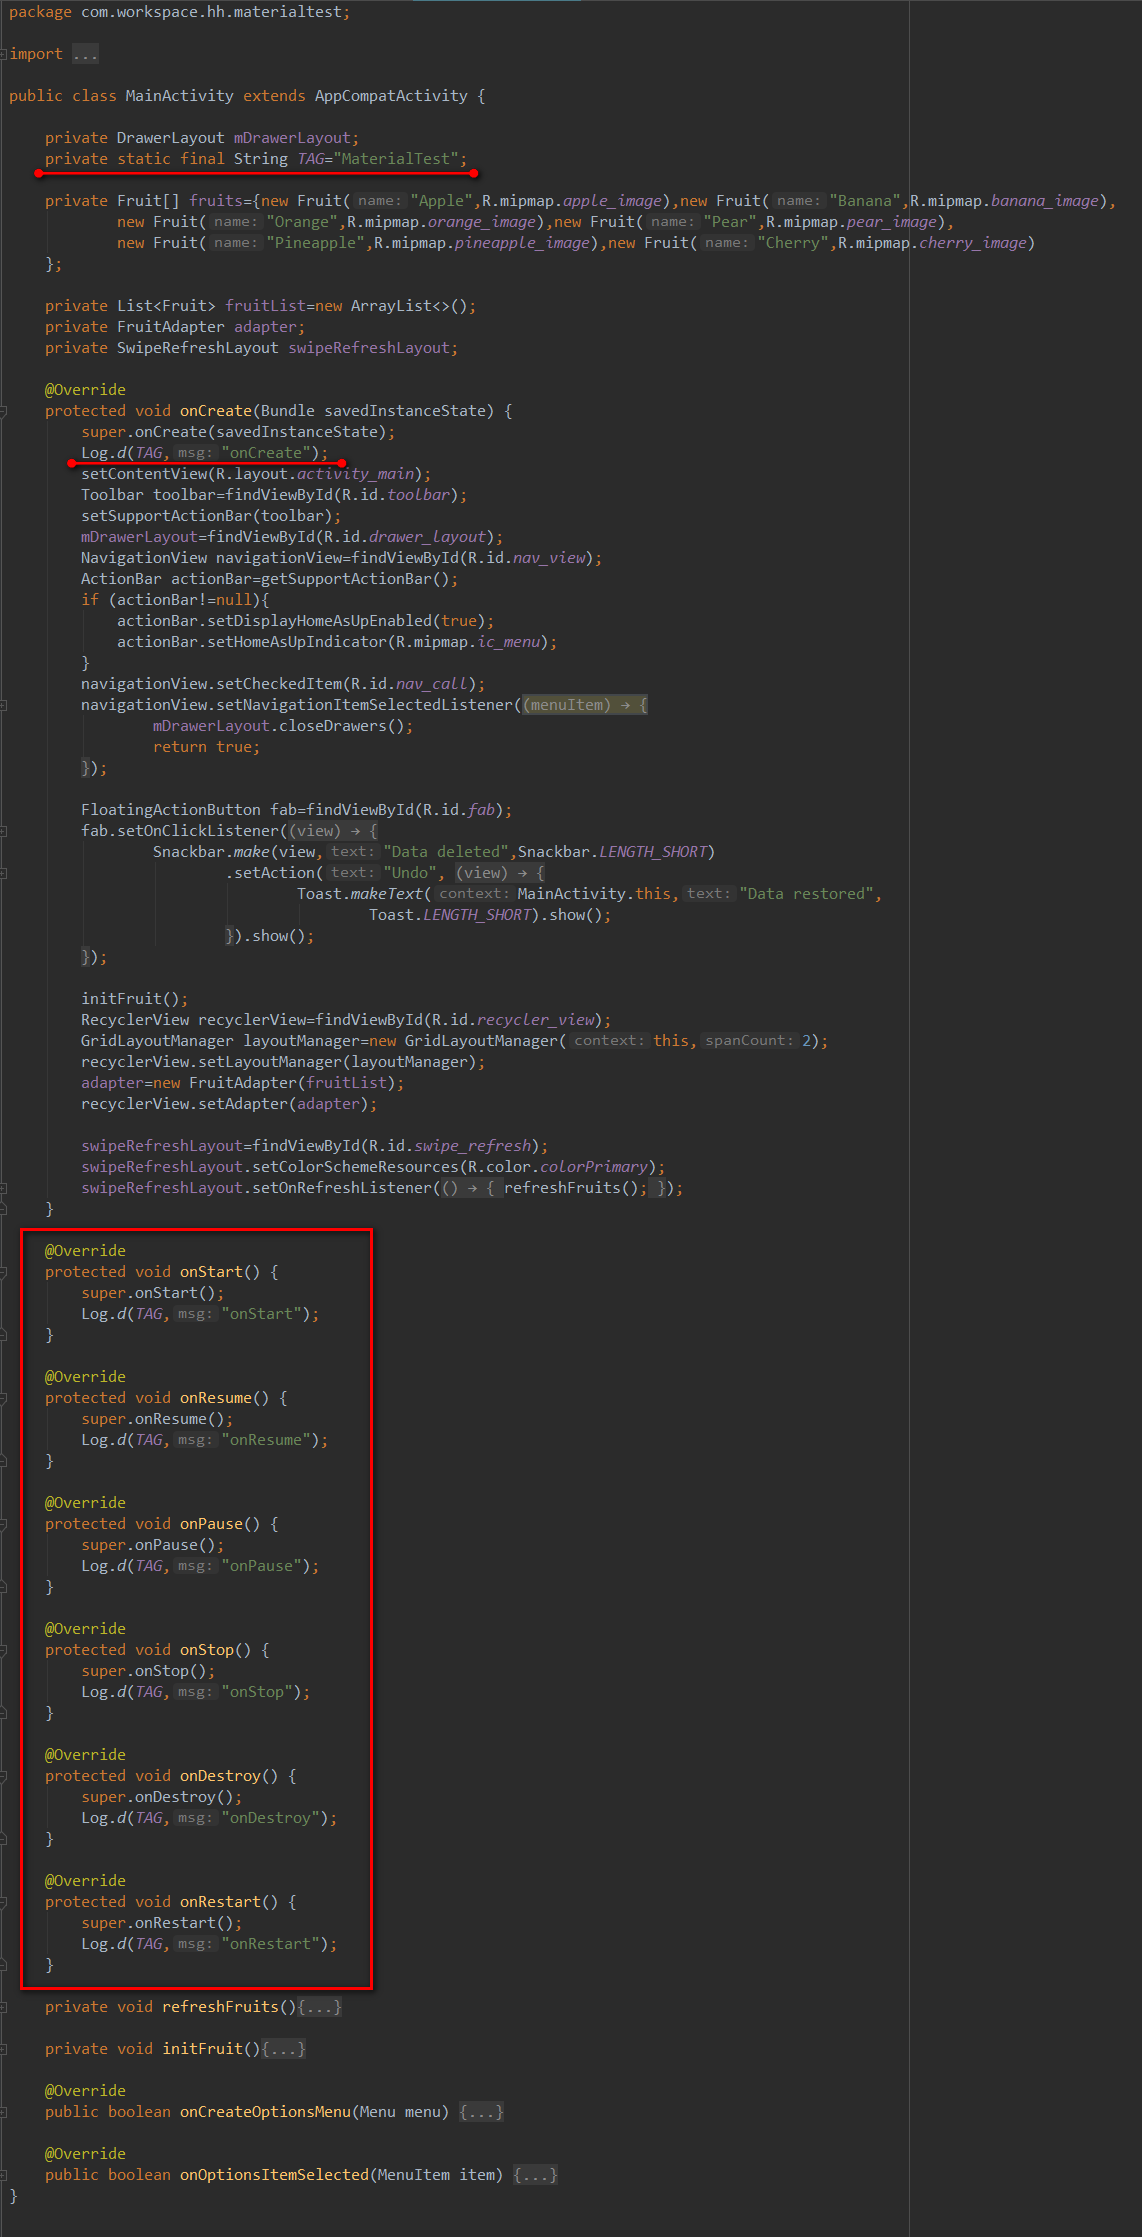Viewport: 1142px width, 2237px height.
Task: Expand collapsed (view) lambda in fab.setOnClickListener
Action: pyautogui.click(x=333, y=831)
